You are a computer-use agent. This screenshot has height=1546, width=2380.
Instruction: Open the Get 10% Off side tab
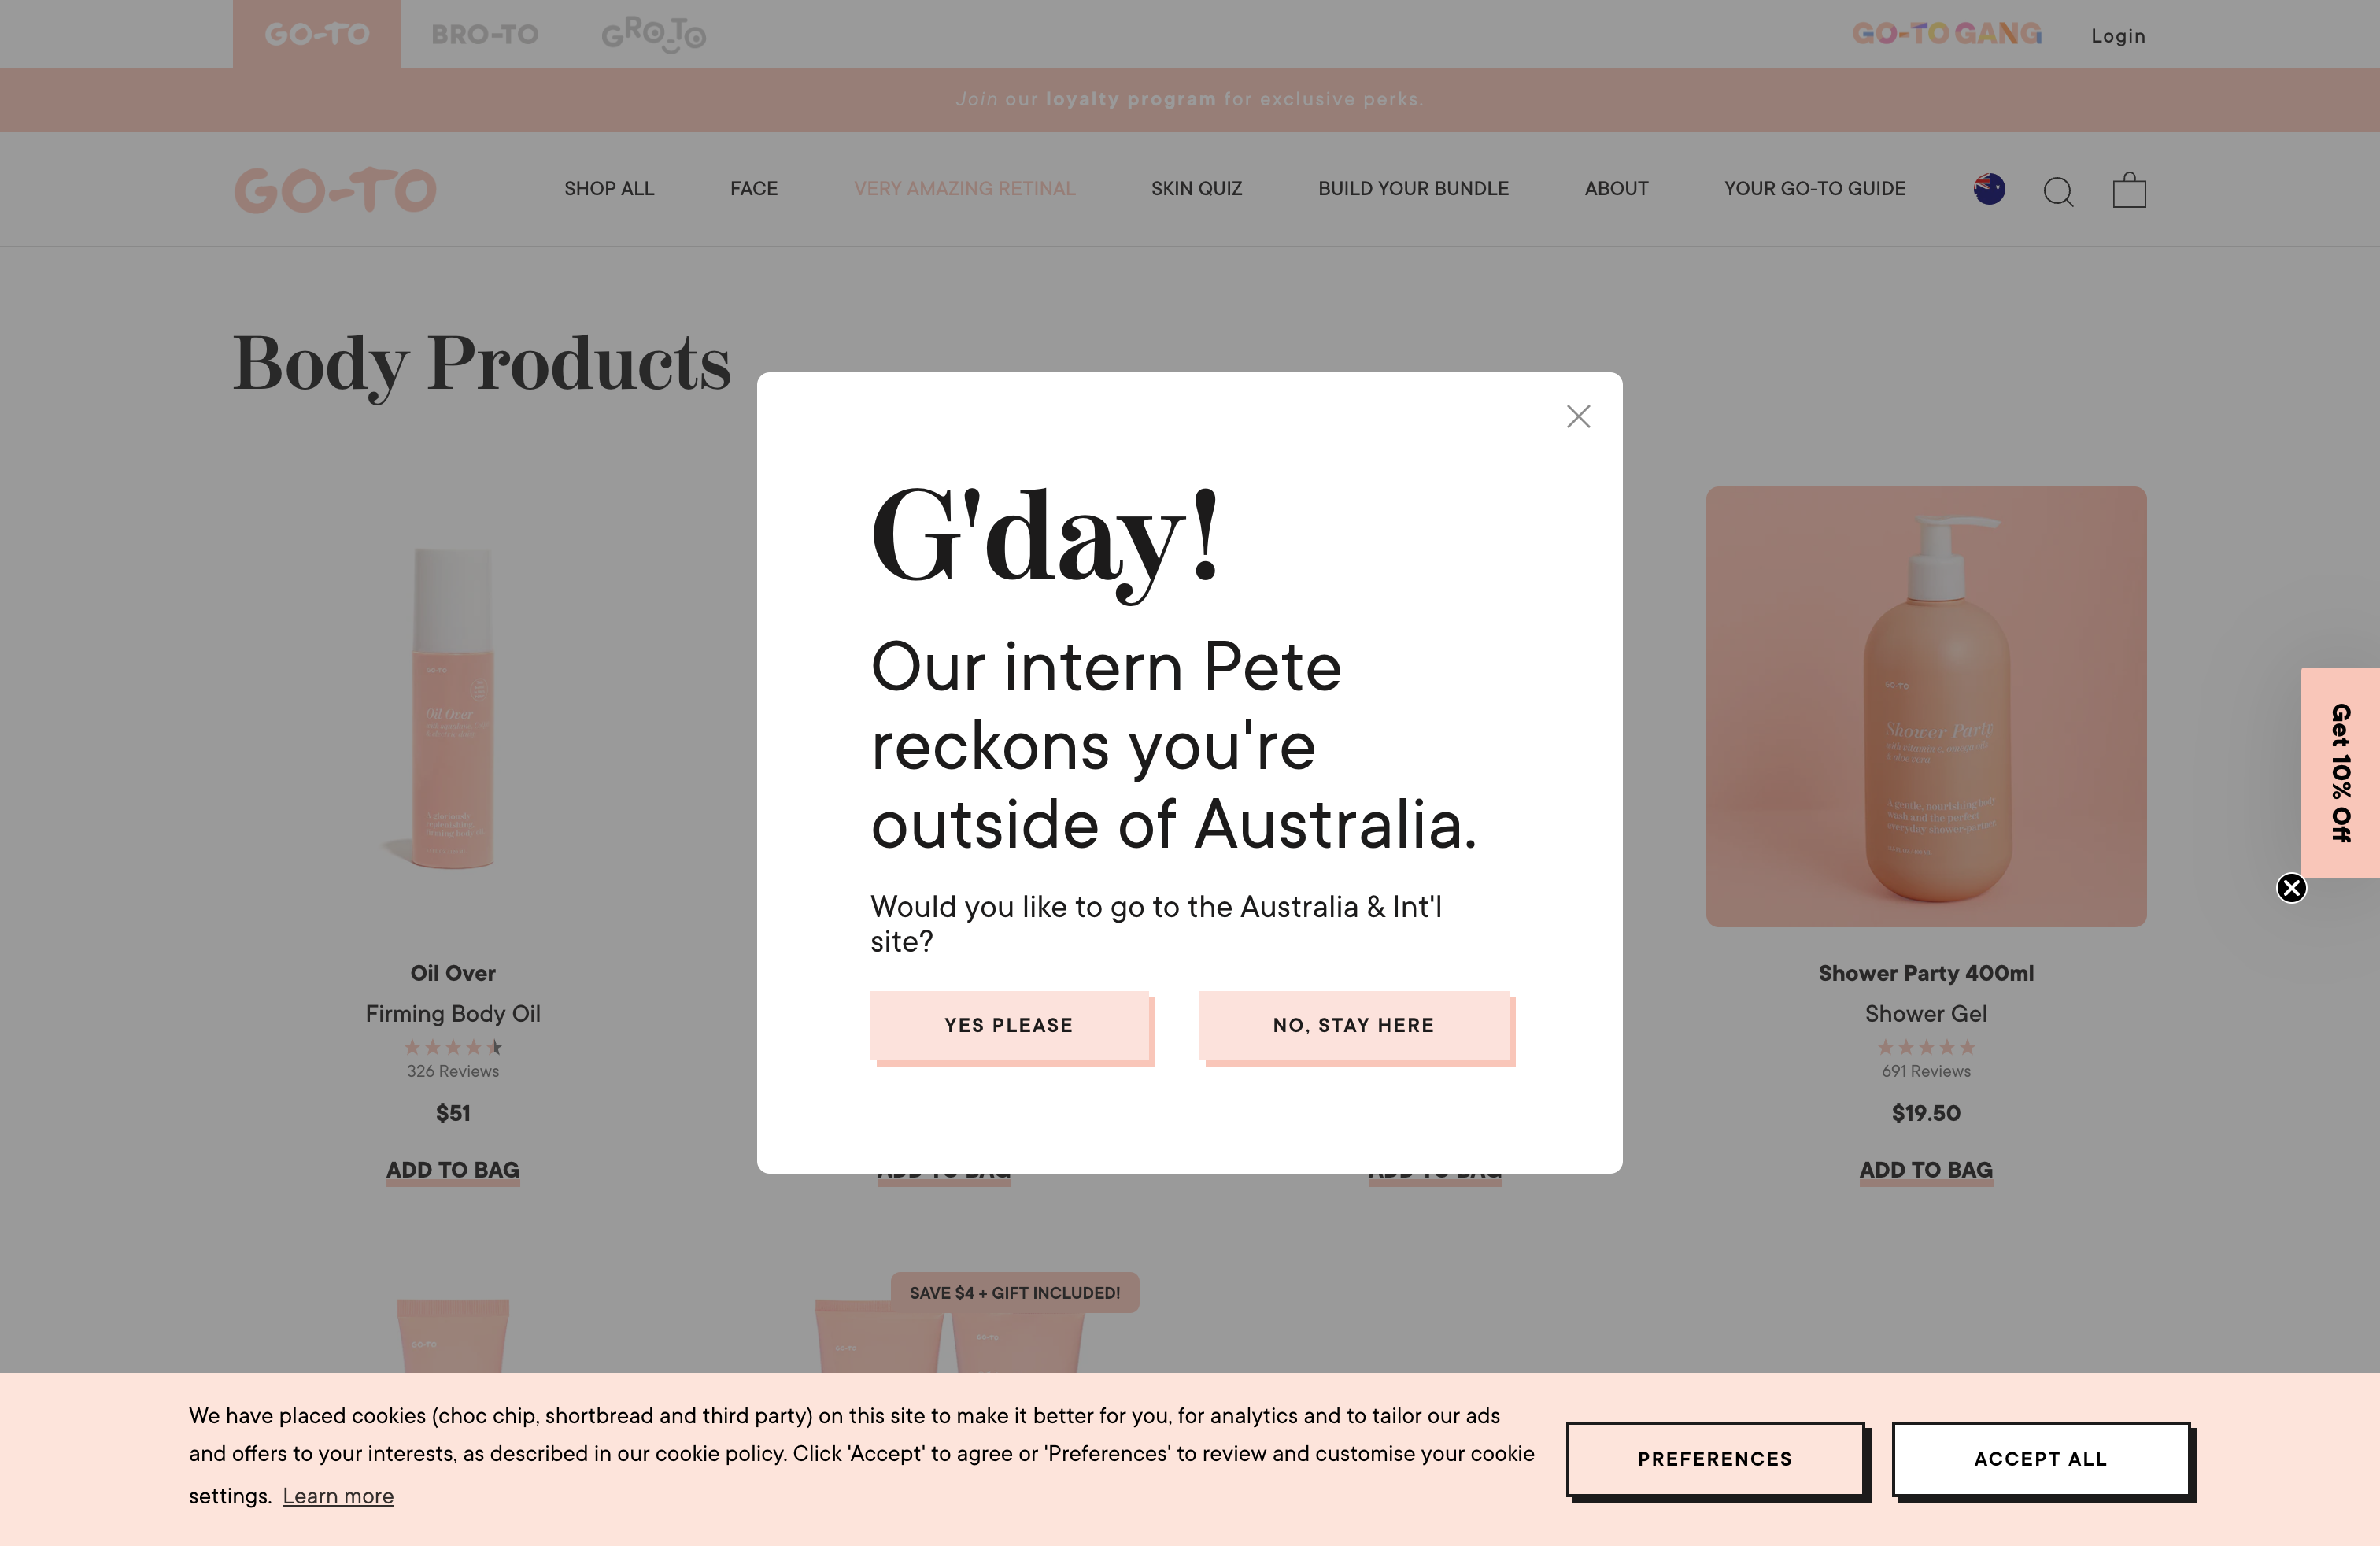(2340, 772)
